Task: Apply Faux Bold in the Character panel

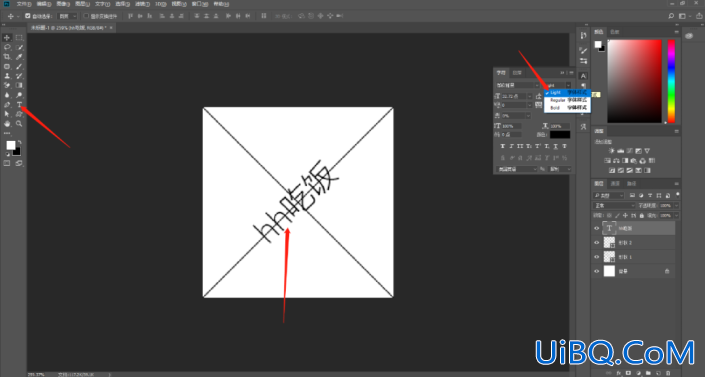Action: [x=503, y=146]
